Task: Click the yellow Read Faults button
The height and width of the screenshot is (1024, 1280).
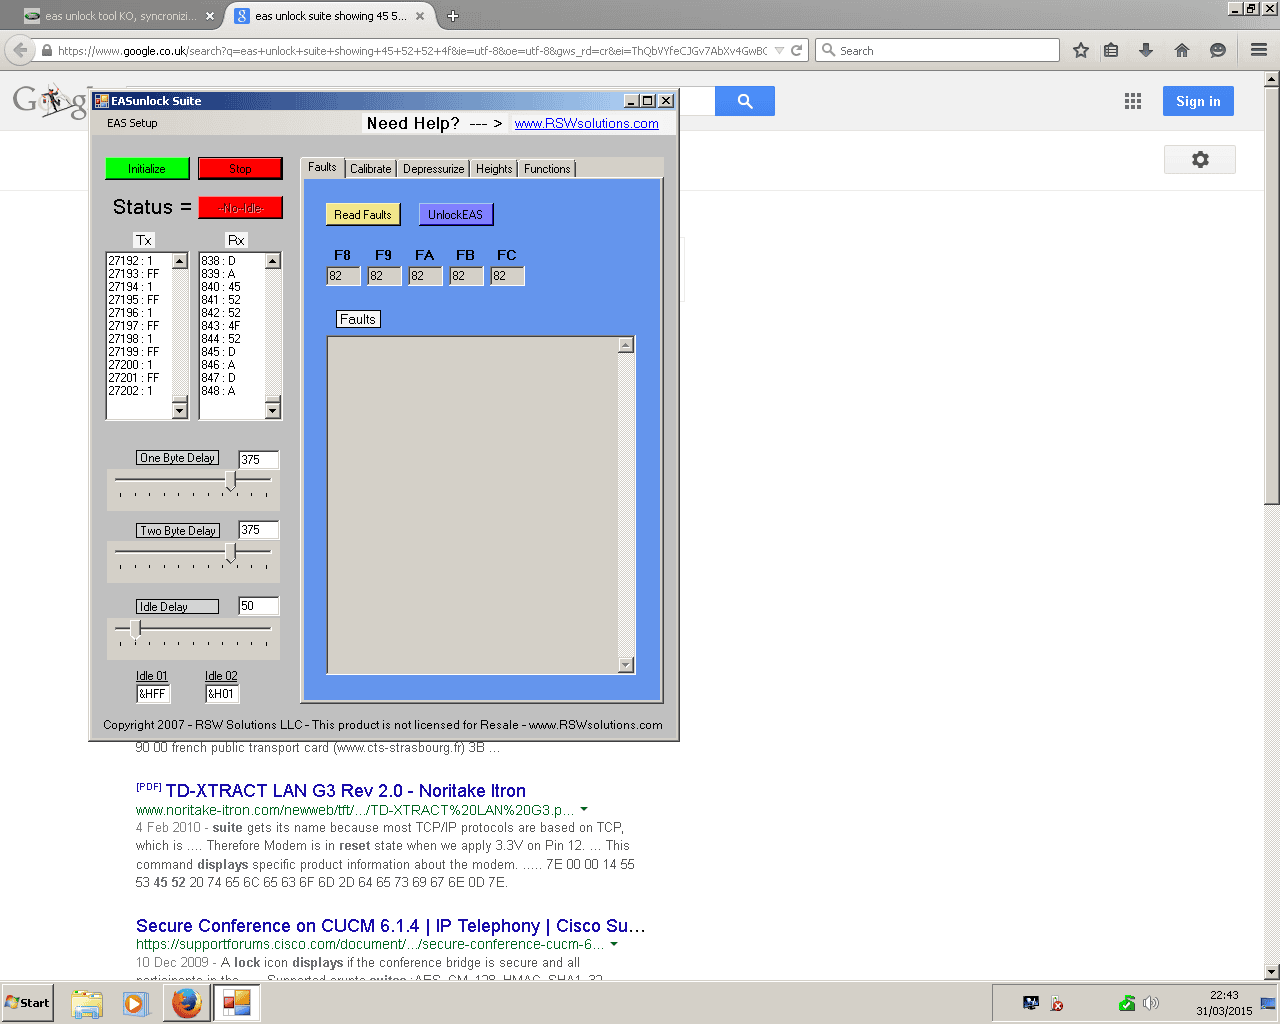Action: tap(363, 214)
